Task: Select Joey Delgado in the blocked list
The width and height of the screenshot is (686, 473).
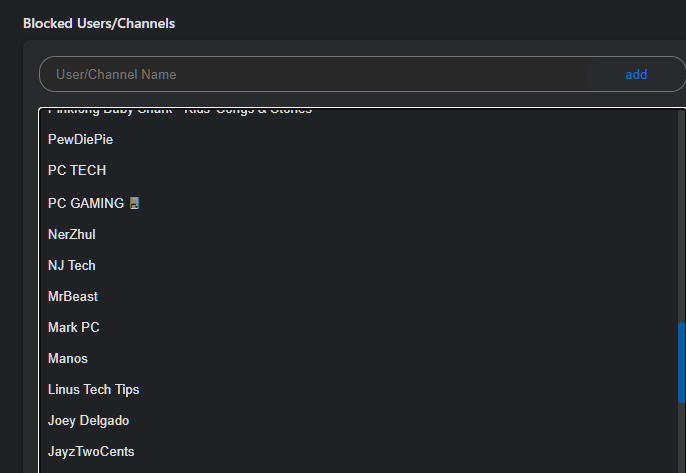Action: 88,421
